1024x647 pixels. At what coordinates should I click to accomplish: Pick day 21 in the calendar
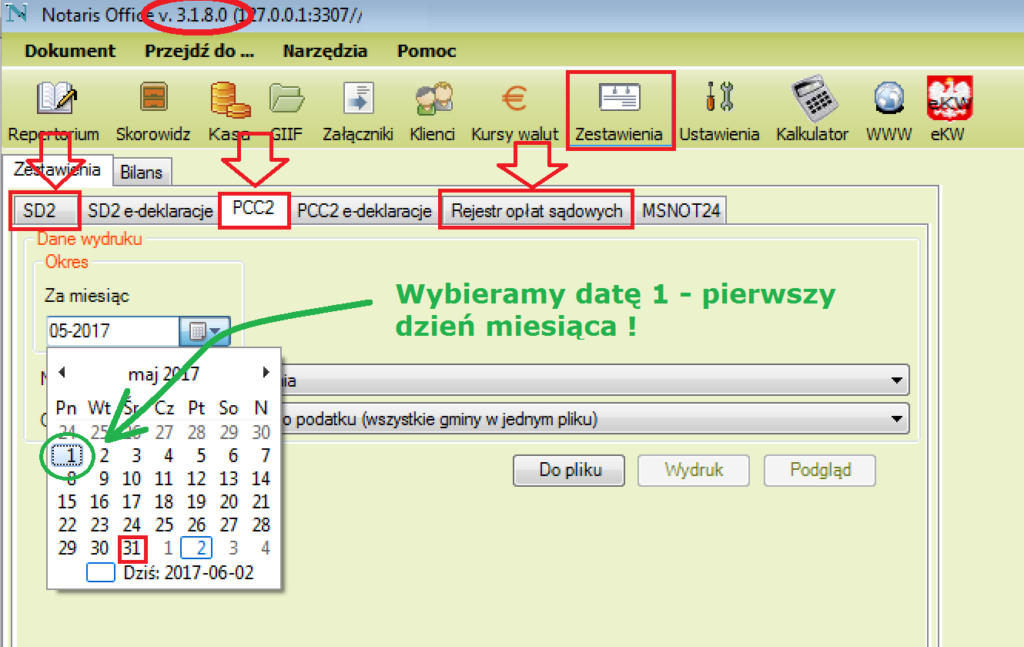(x=261, y=501)
